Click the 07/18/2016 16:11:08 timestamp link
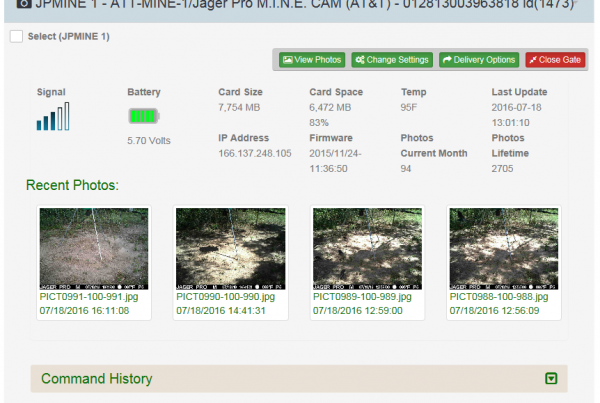 click(x=84, y=310)
